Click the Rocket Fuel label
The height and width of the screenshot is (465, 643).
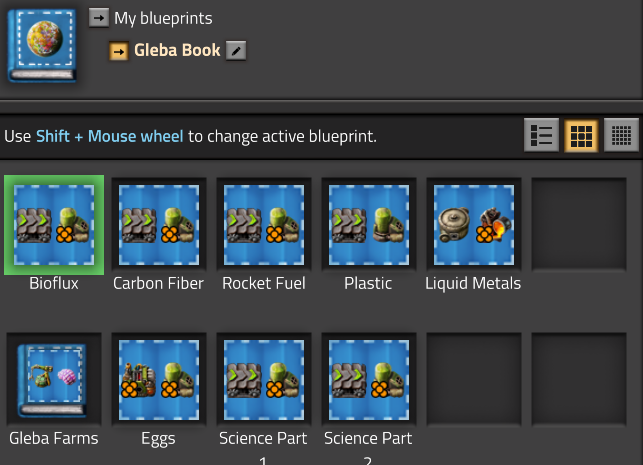click(x=264, y=283)
